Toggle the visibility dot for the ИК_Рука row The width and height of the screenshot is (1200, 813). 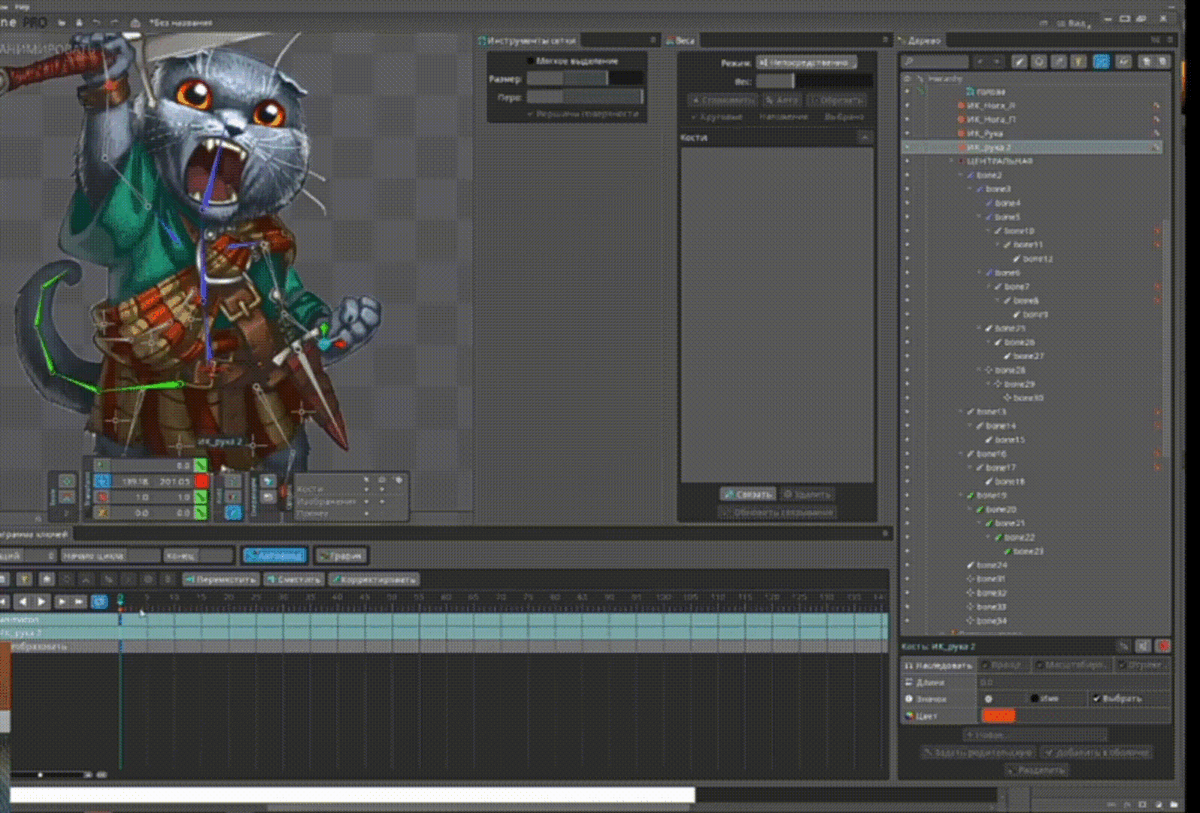907,133
